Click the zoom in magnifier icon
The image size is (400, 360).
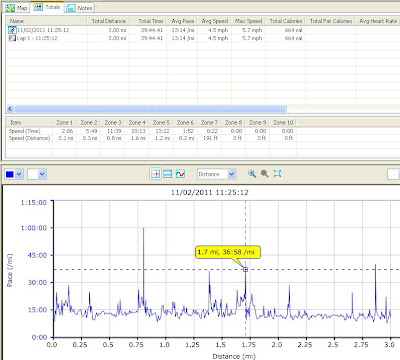tap(252, 174)
